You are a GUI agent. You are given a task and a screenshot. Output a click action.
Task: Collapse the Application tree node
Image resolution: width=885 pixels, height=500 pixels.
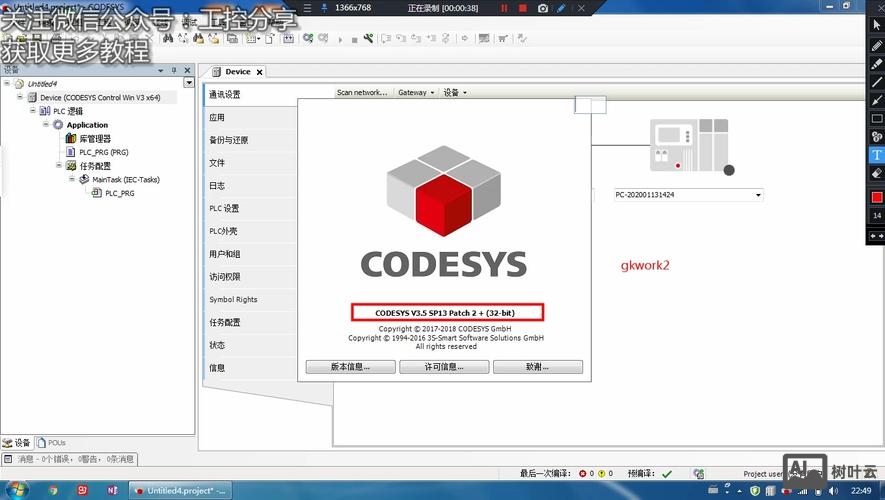pos(46,124)
